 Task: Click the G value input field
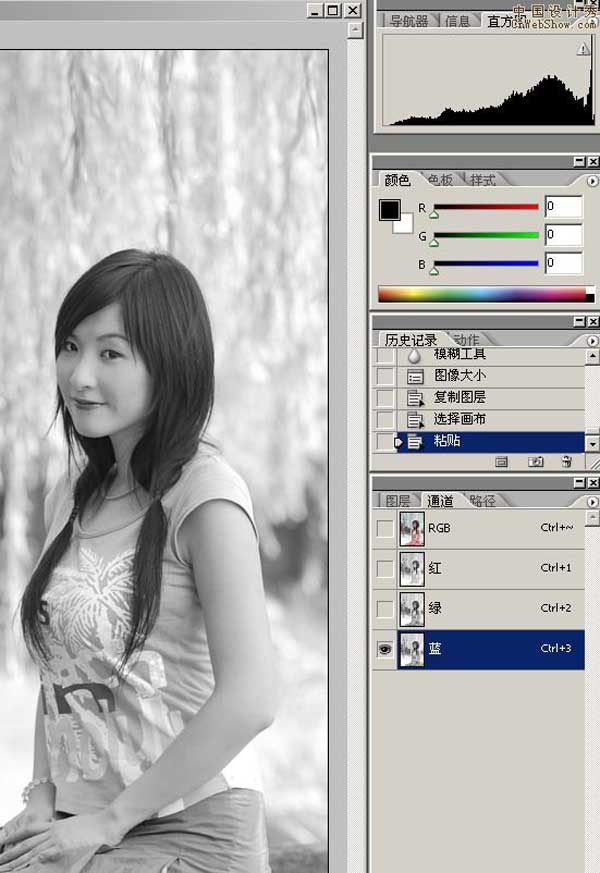(x=563, y=235)
